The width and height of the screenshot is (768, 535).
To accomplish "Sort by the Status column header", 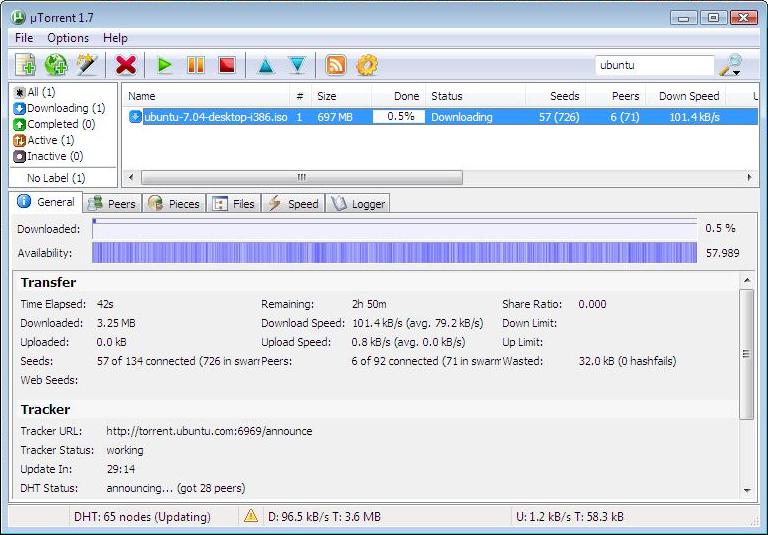I will tap(476, 96).
